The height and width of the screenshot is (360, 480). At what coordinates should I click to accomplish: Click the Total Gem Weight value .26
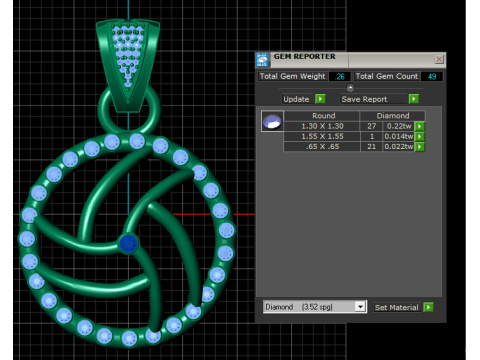(340, 76)
